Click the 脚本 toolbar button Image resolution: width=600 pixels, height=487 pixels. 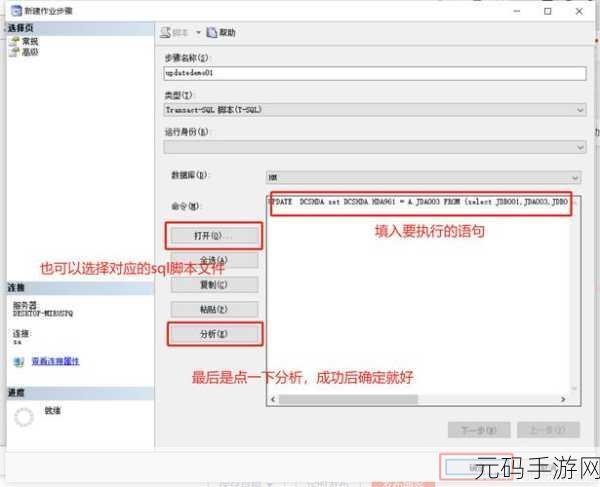(174, 33)
